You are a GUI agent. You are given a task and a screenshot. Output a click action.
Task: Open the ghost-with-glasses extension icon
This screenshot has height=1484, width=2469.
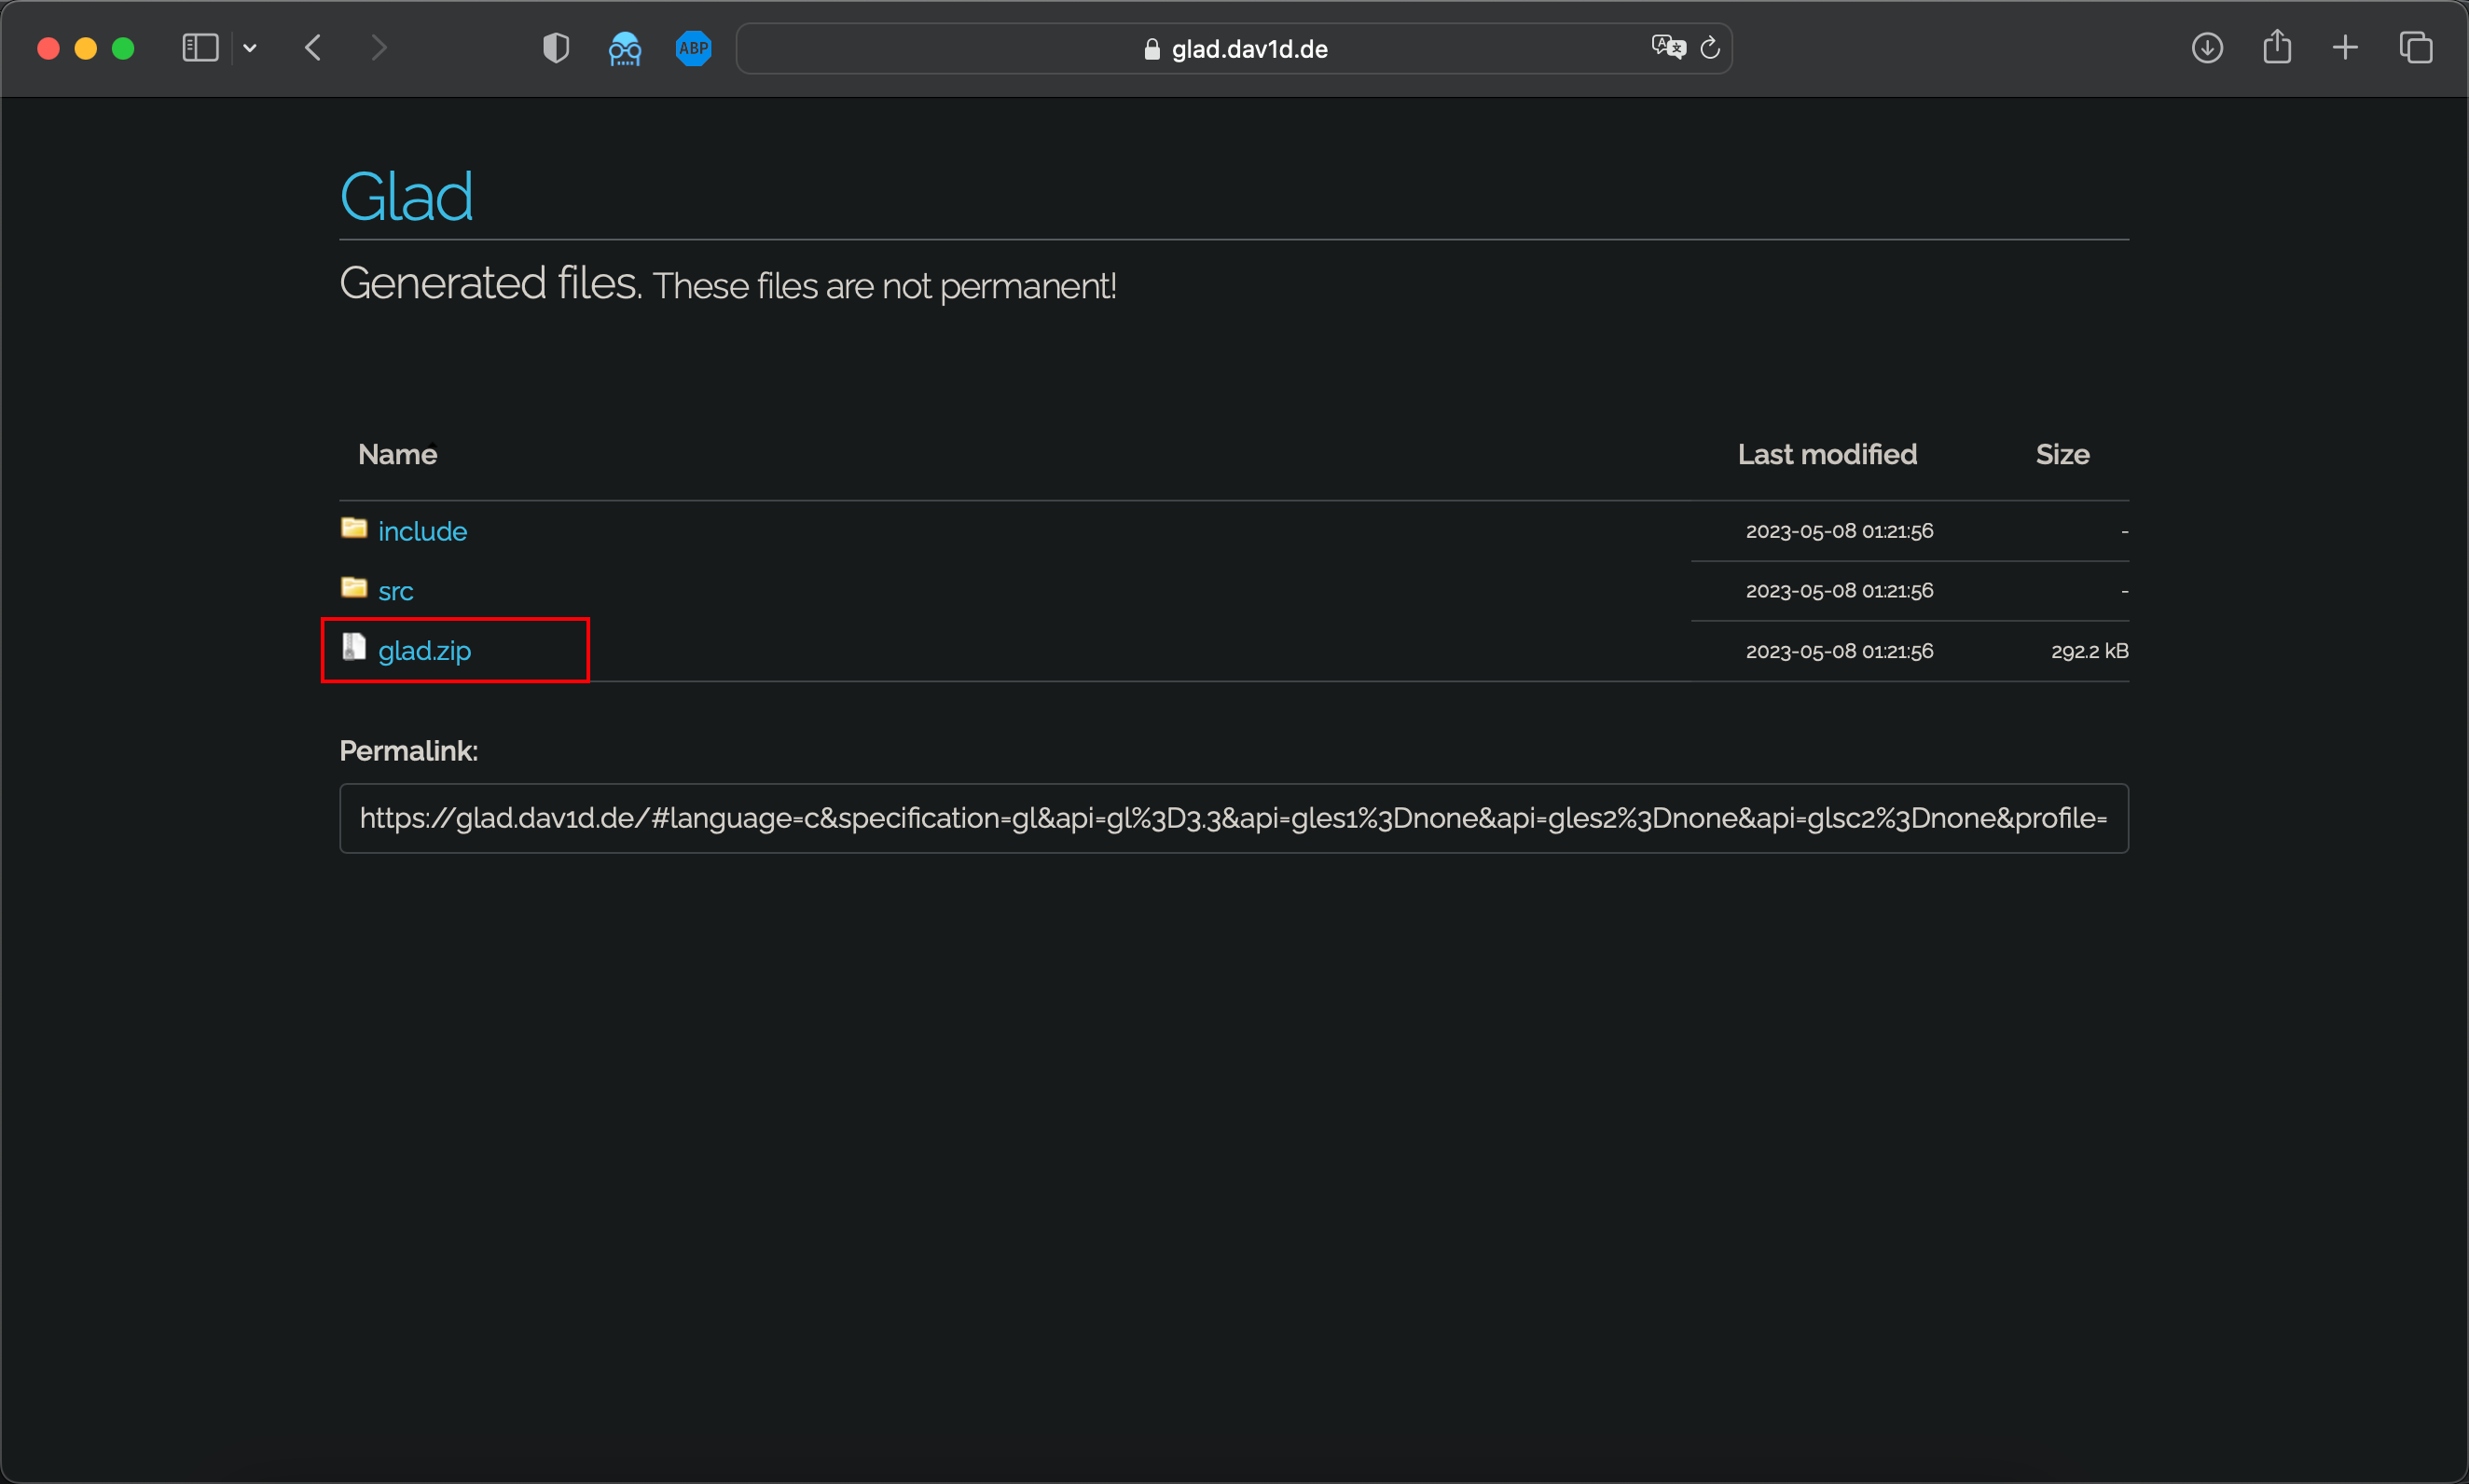pyautogui.click(x=625, y=48)
